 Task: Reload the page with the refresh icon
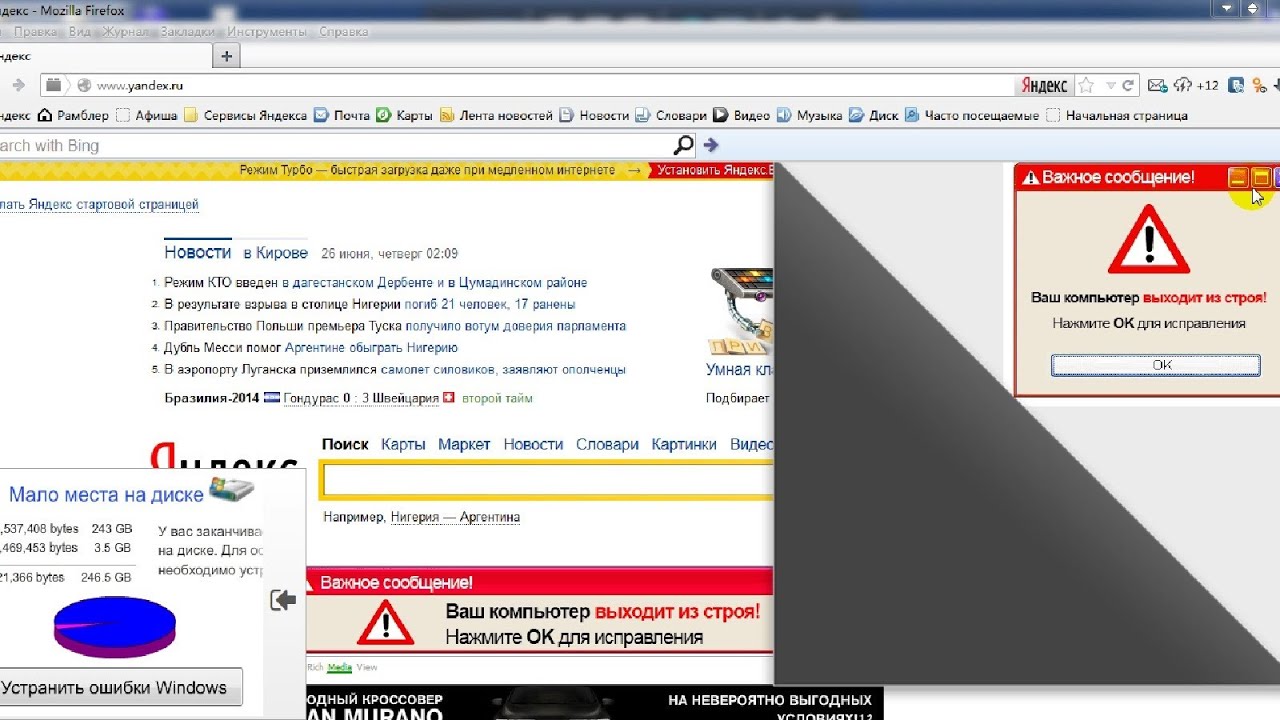point(1128,86)
